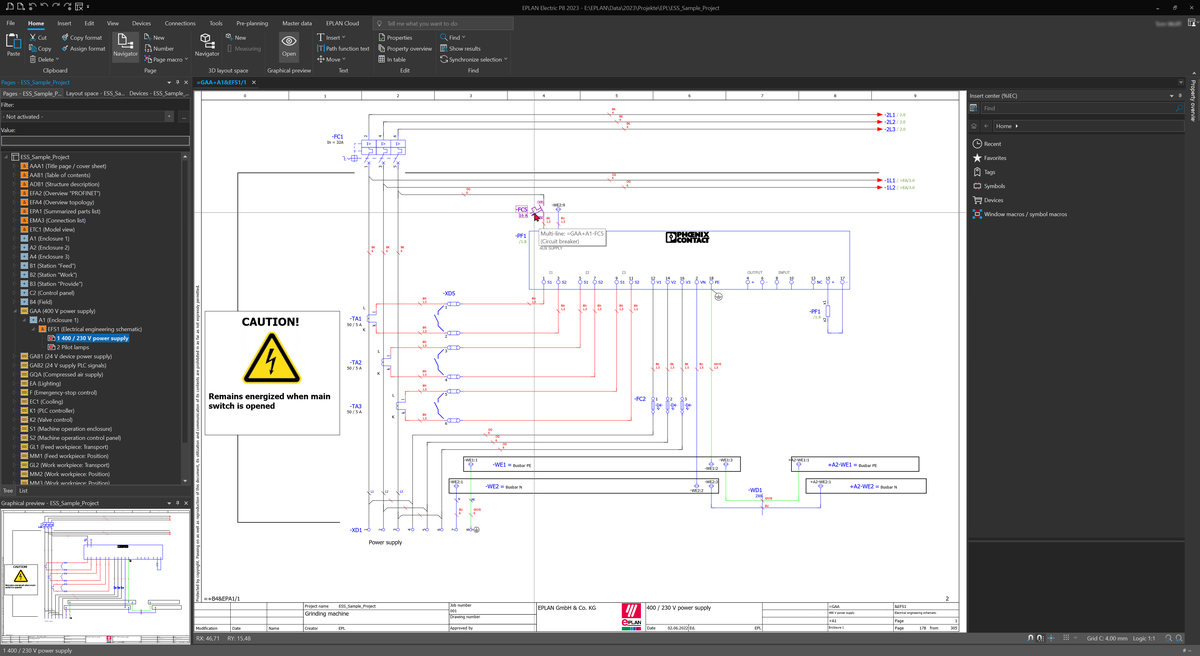Click the Insert center Find field
This screenshot has width=1200, height=656.
[1072, 108]
